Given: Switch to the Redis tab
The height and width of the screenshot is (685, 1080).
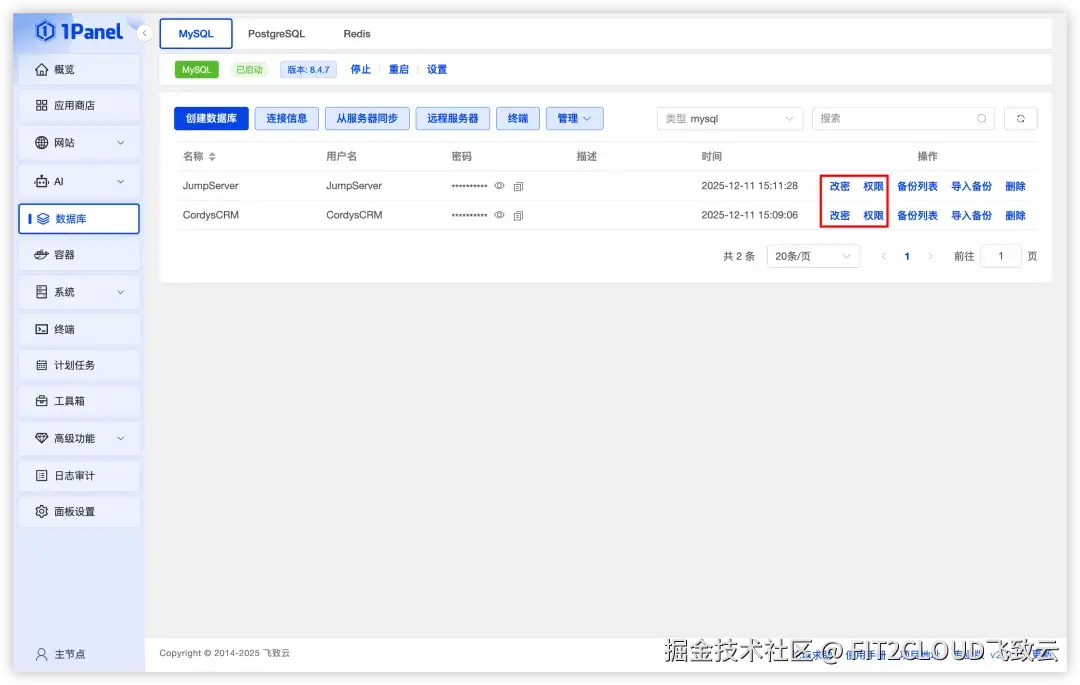Looking at the screenshot, I should point(357,34).
